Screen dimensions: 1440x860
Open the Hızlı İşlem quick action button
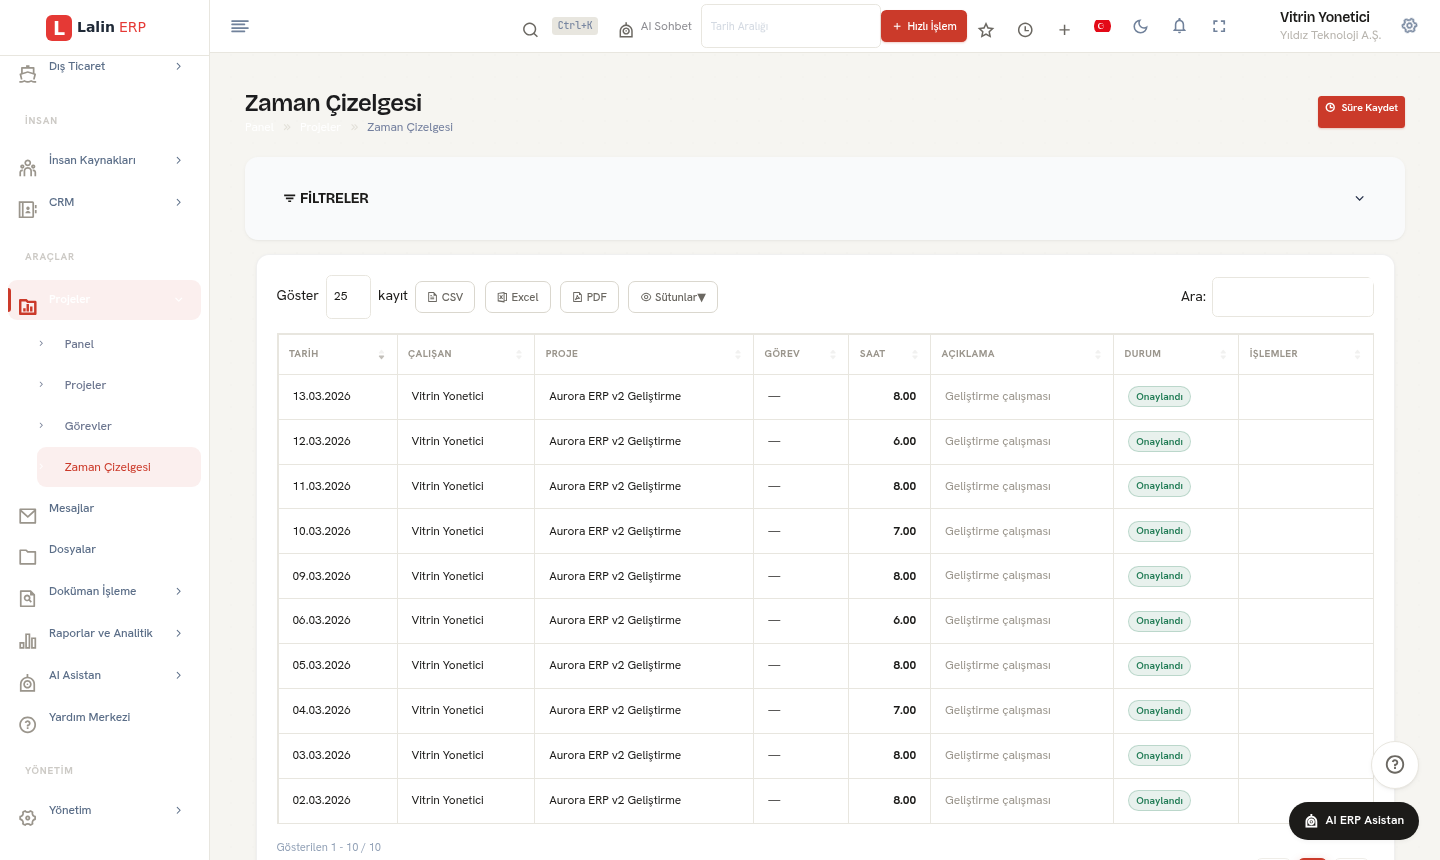tap(924, 26)
